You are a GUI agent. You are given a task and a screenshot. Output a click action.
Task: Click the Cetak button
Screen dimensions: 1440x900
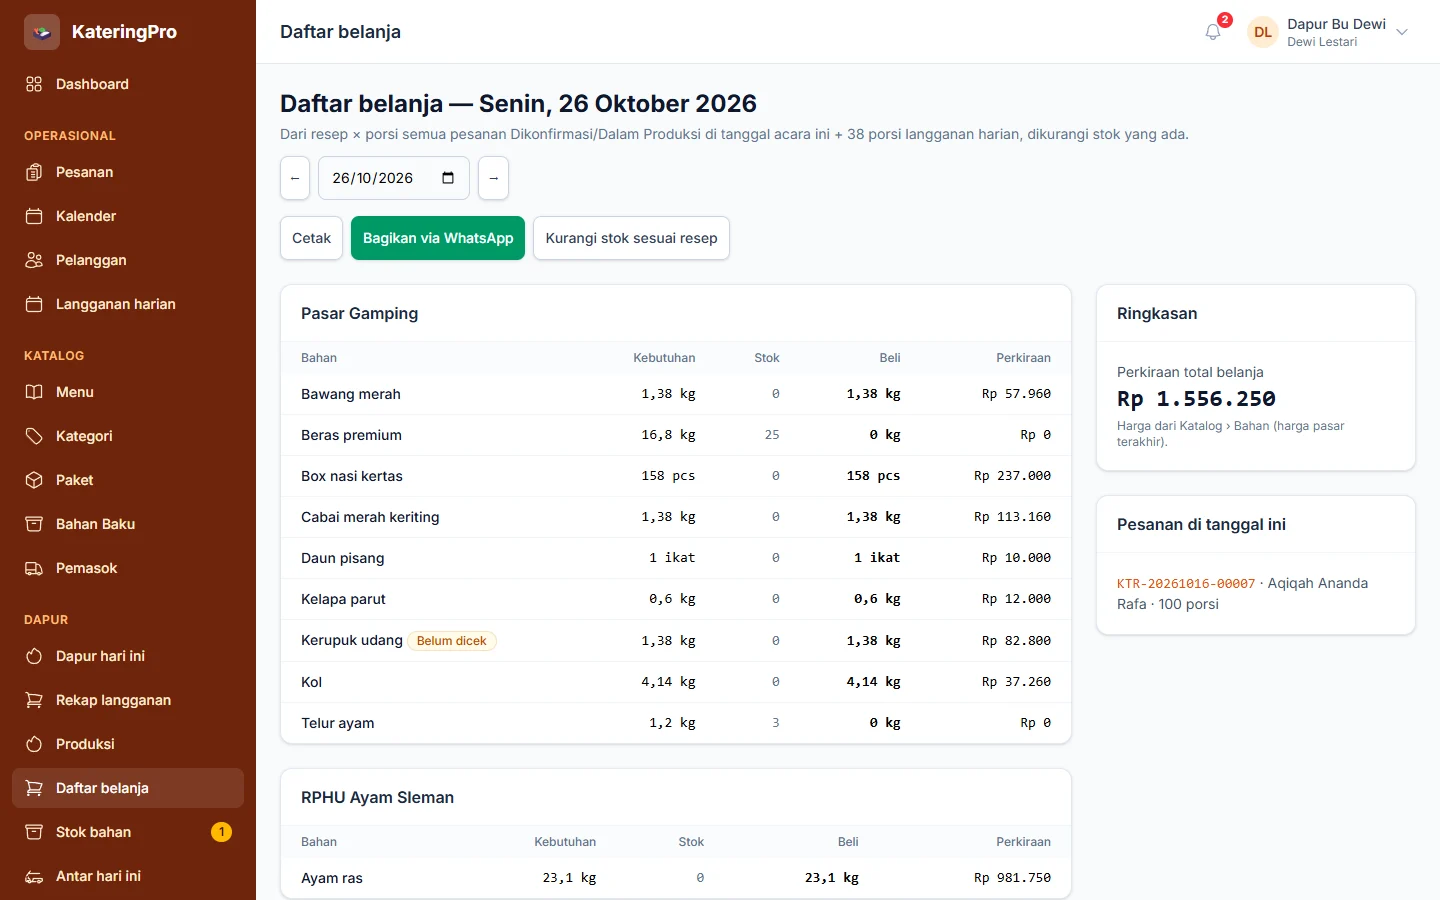pyautogui.click(x=311, y=238)
